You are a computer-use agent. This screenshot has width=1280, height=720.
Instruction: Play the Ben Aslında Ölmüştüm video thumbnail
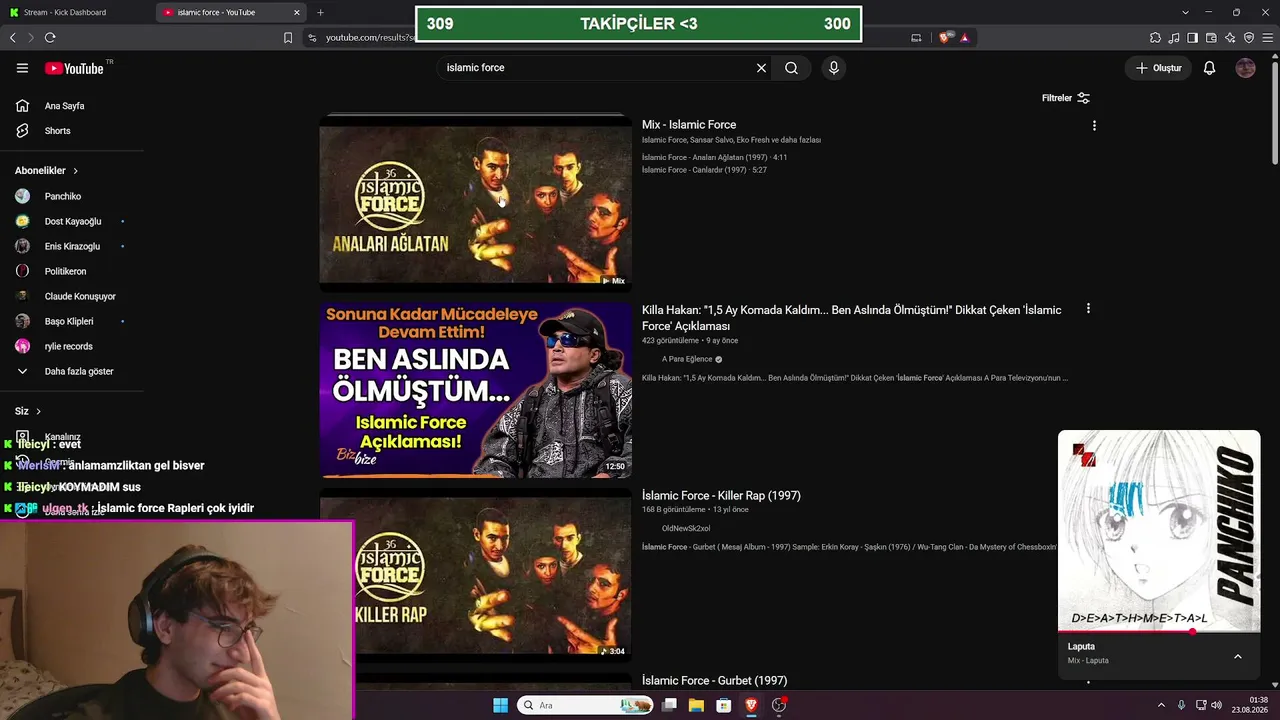coord(475,390)
